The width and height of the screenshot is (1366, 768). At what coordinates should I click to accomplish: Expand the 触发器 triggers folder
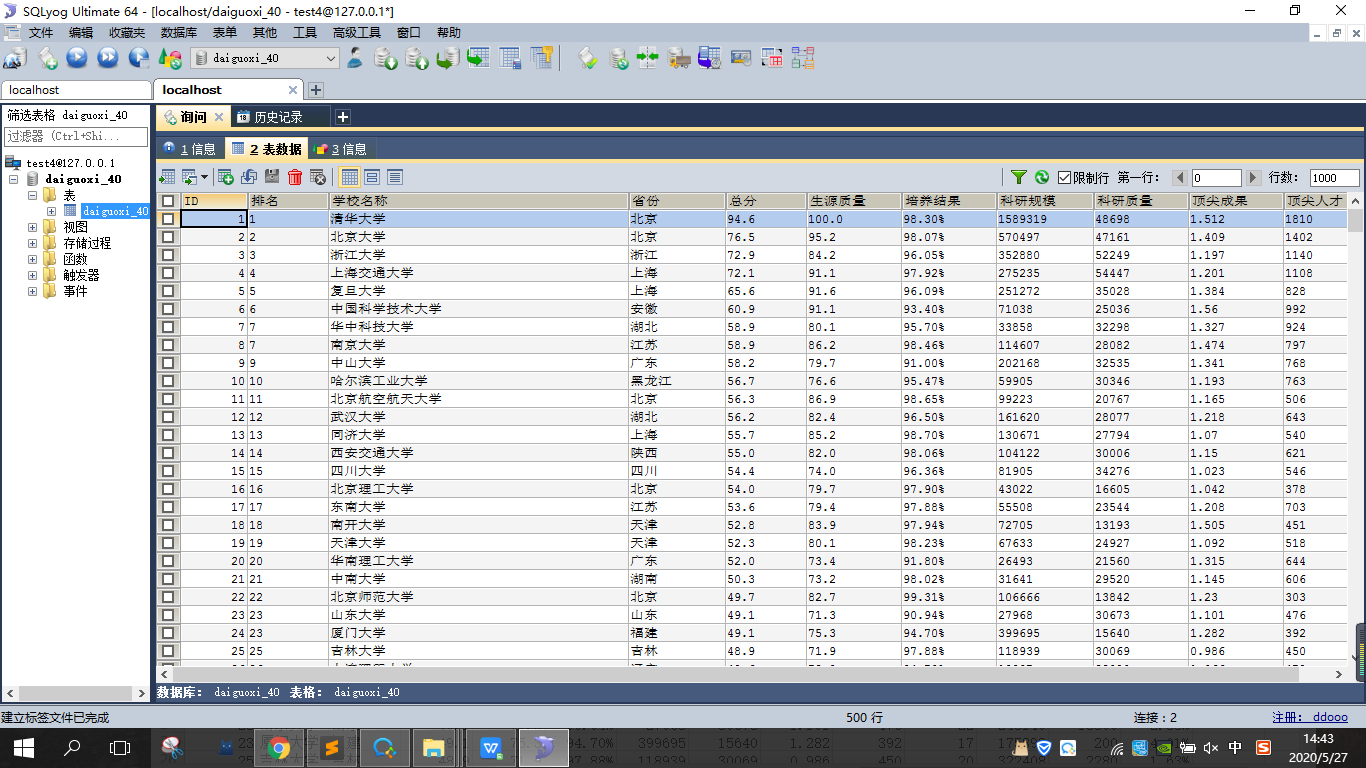tap(32, 275)
